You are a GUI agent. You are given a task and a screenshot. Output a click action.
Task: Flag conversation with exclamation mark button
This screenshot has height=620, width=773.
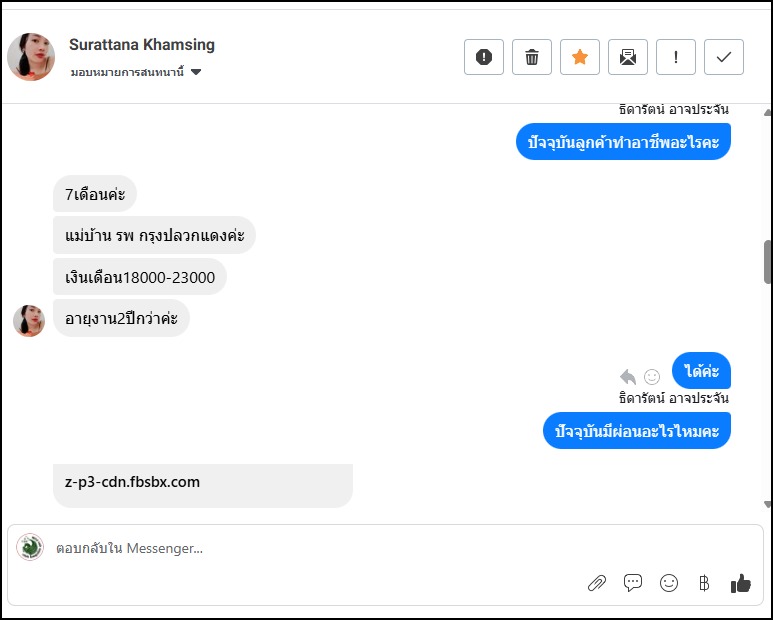click(x=676, y=57)
